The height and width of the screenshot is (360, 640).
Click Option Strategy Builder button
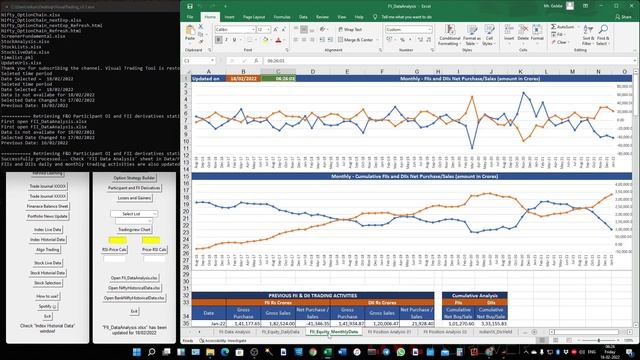(x=134, y=178)
